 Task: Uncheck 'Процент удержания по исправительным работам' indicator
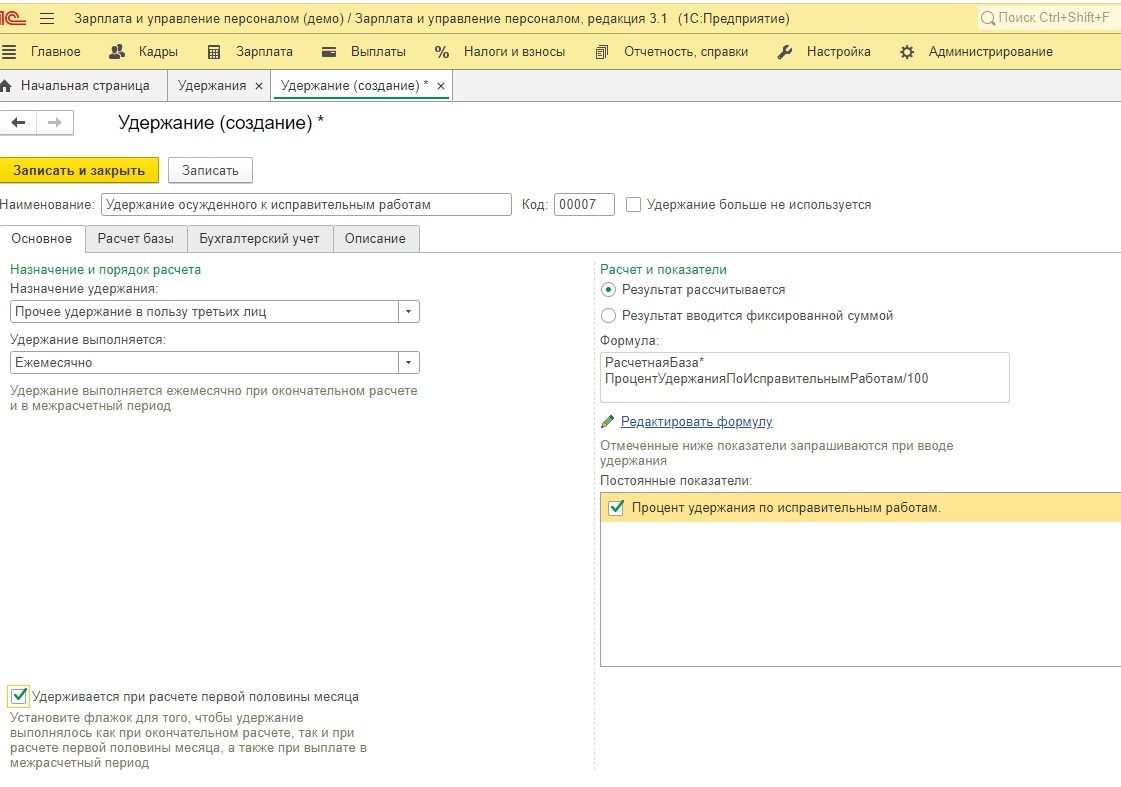616,508
